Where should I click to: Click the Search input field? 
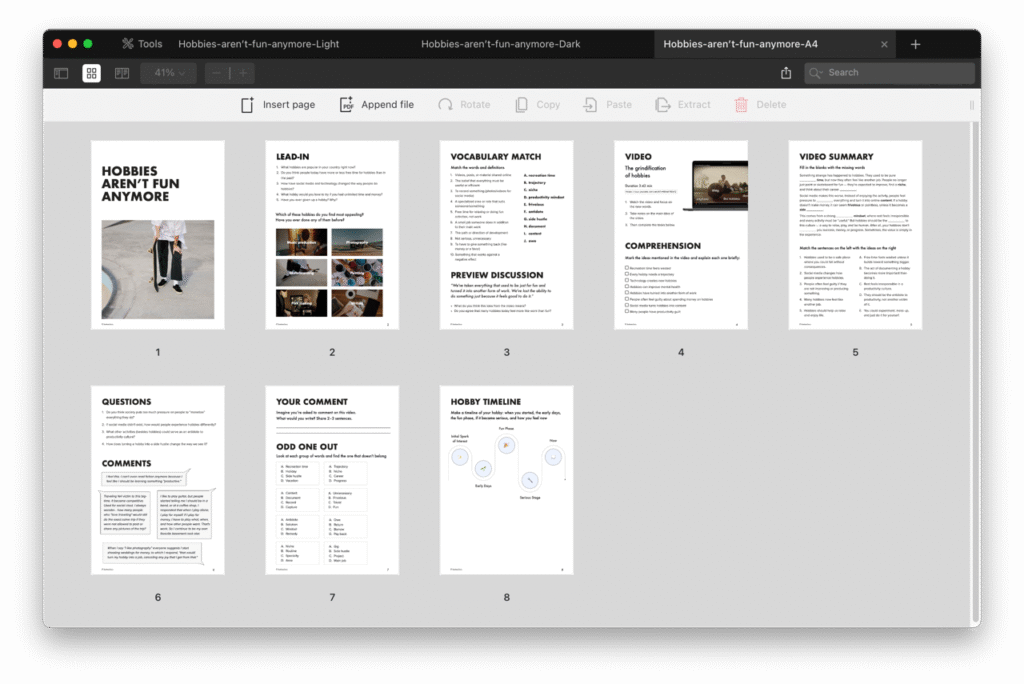pos(890,73)
